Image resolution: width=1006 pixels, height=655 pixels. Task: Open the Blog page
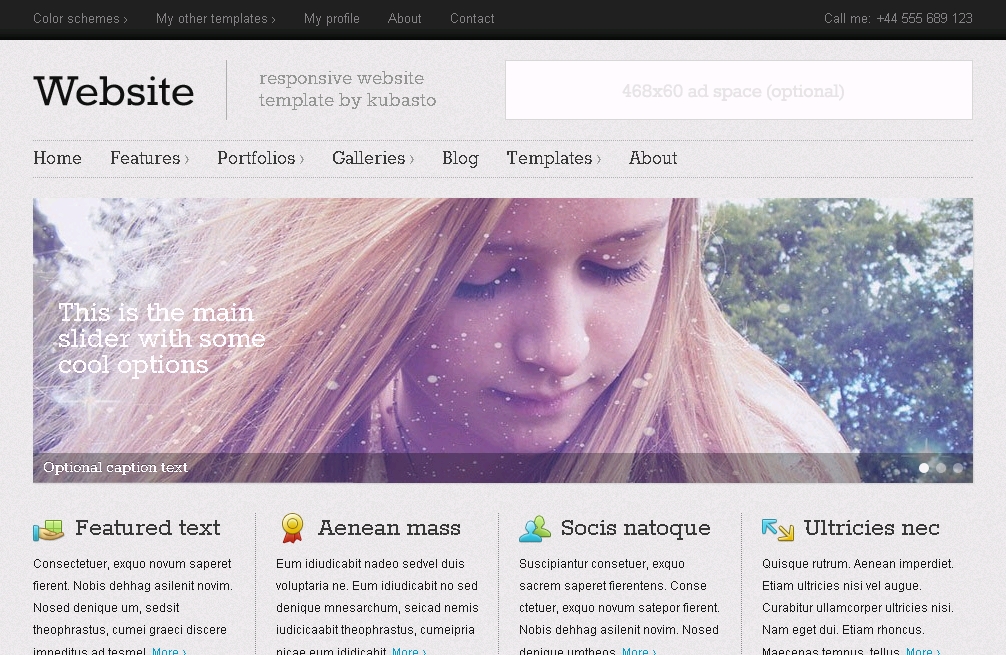click(460, 158)
